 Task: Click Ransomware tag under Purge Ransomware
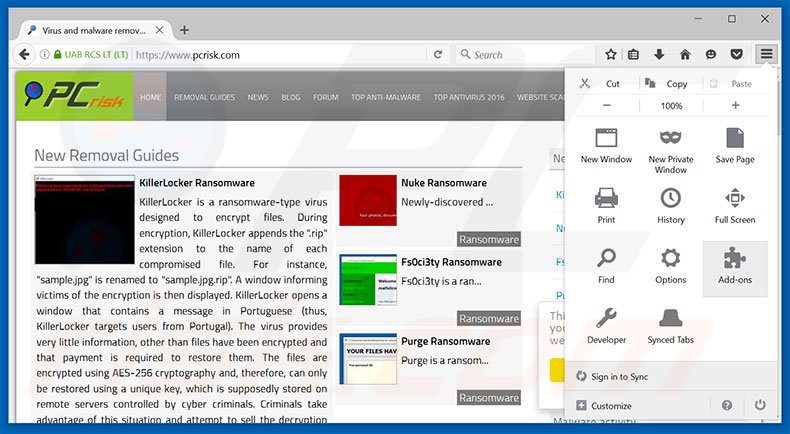pyautogui.click(x=489, y=398)
